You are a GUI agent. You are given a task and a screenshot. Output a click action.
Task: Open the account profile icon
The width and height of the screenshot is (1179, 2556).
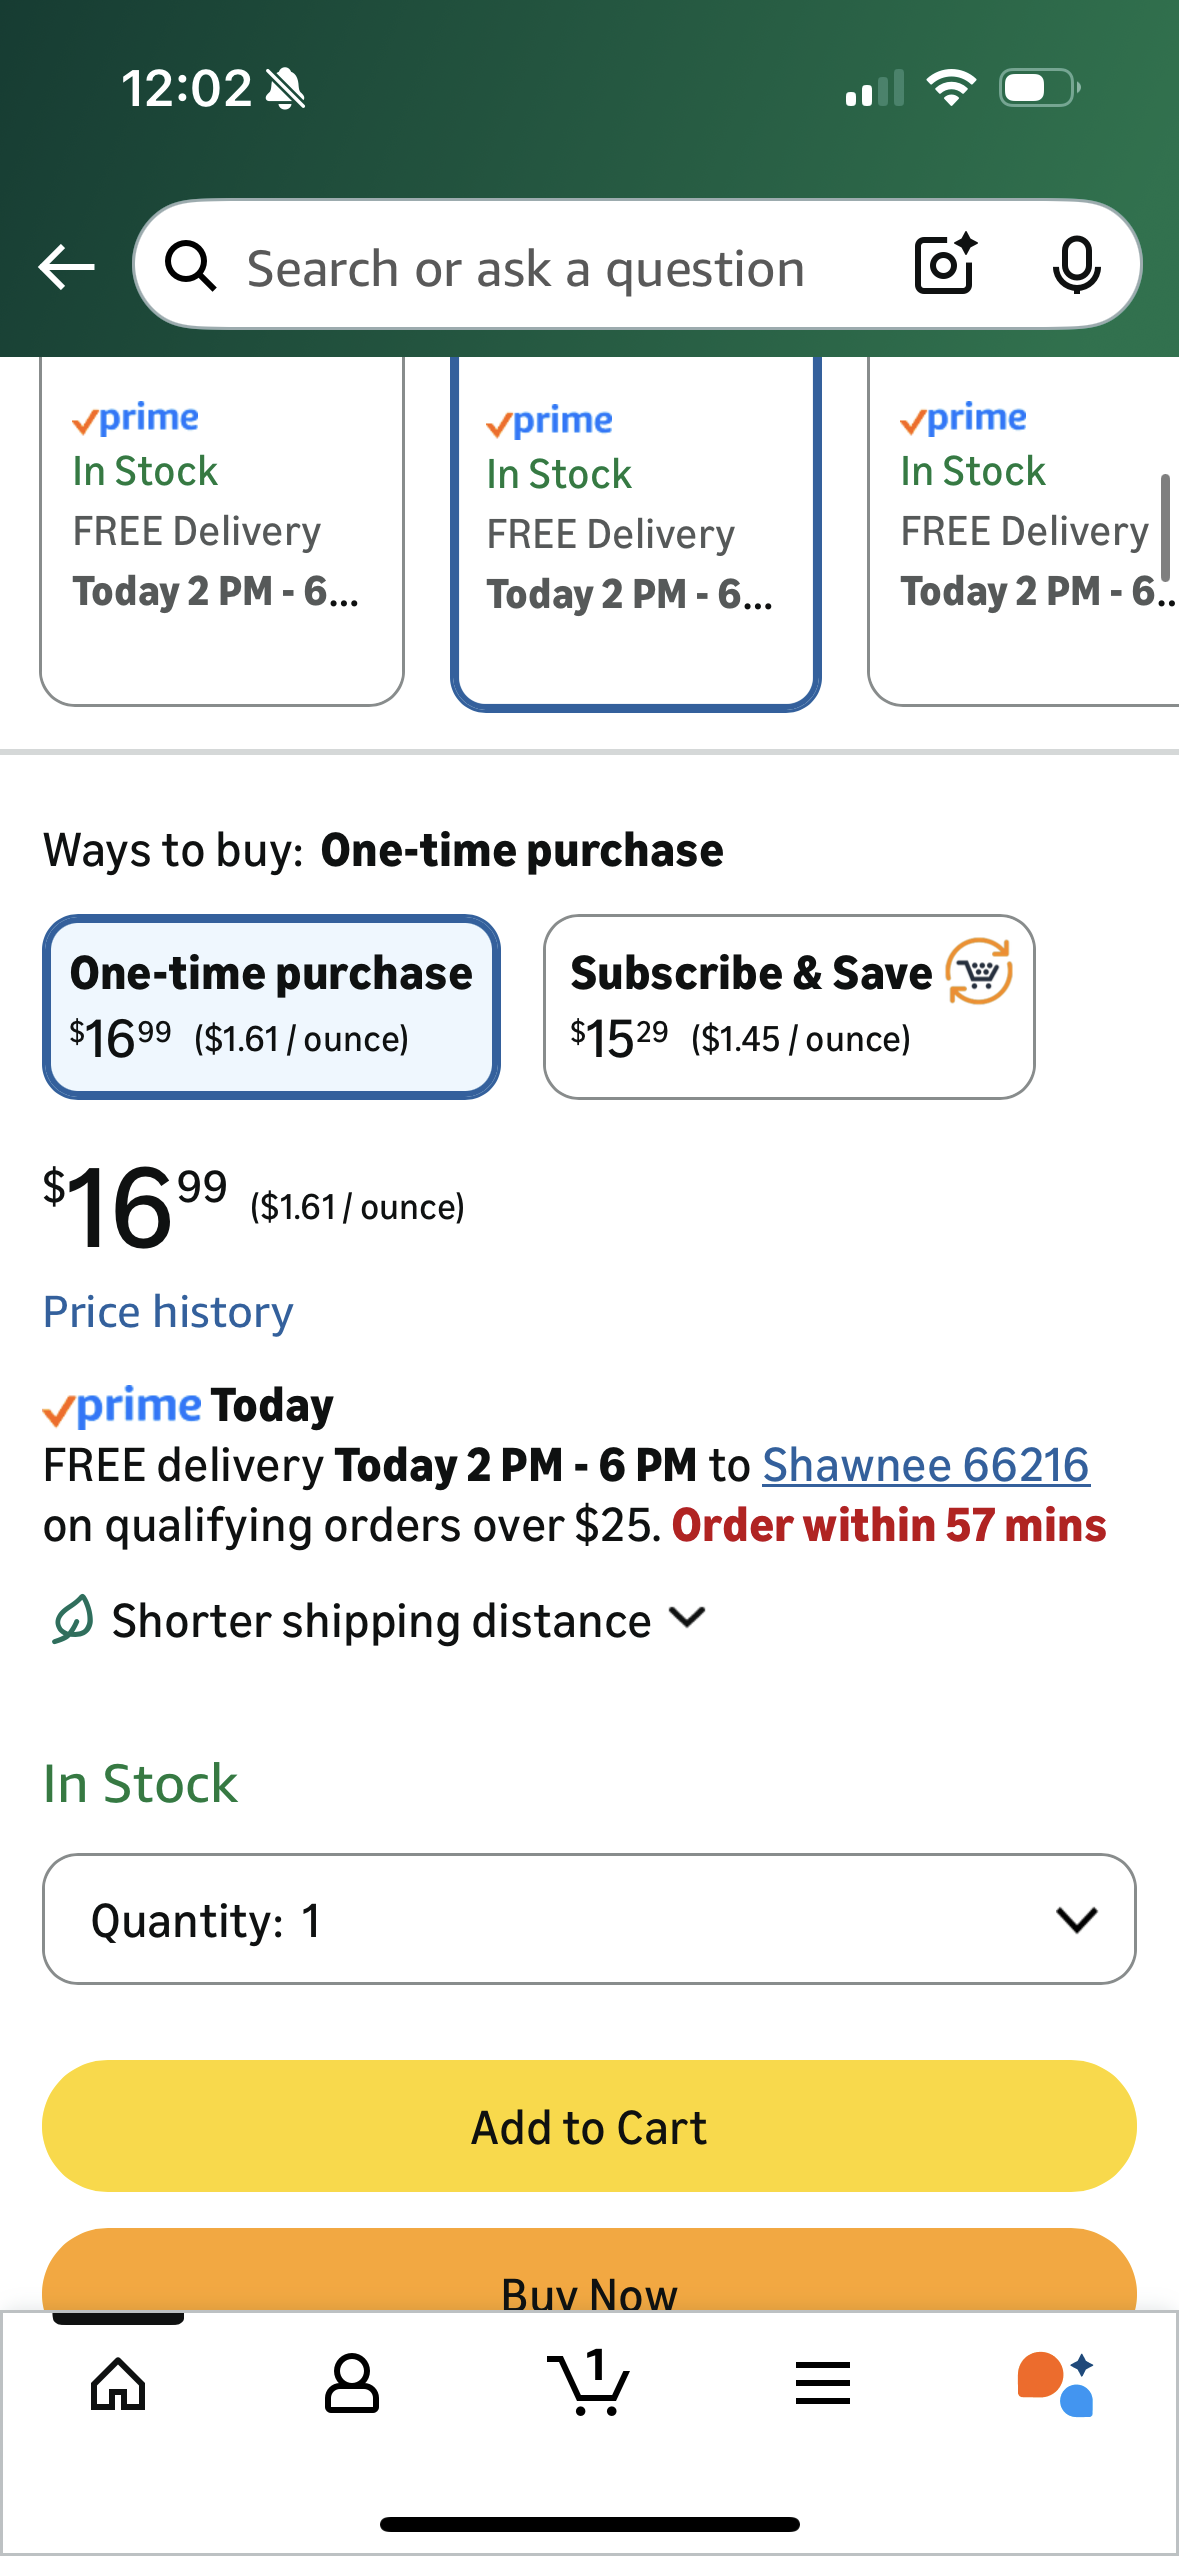coord(352,2384)
